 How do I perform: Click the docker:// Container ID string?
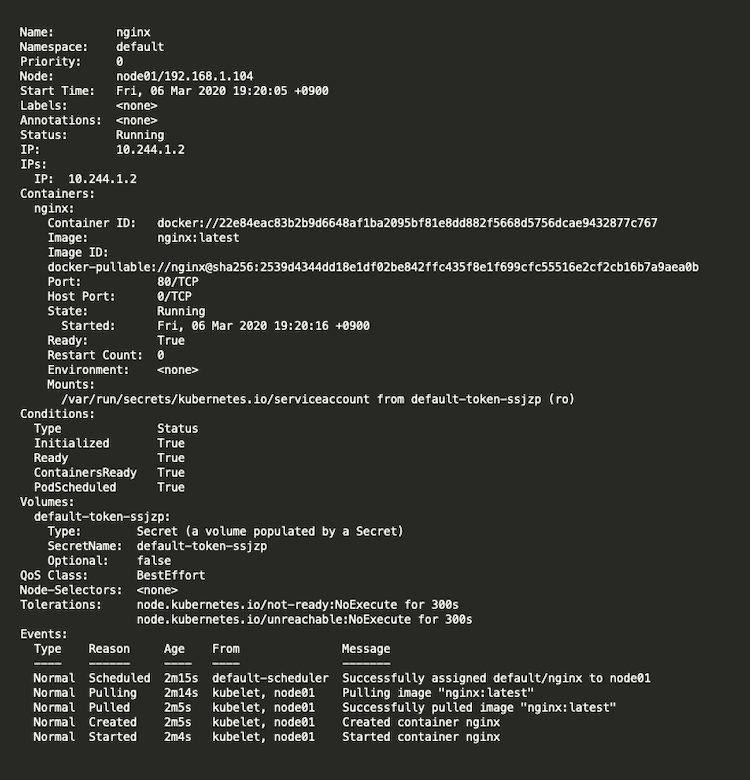[x=407, y=223]
